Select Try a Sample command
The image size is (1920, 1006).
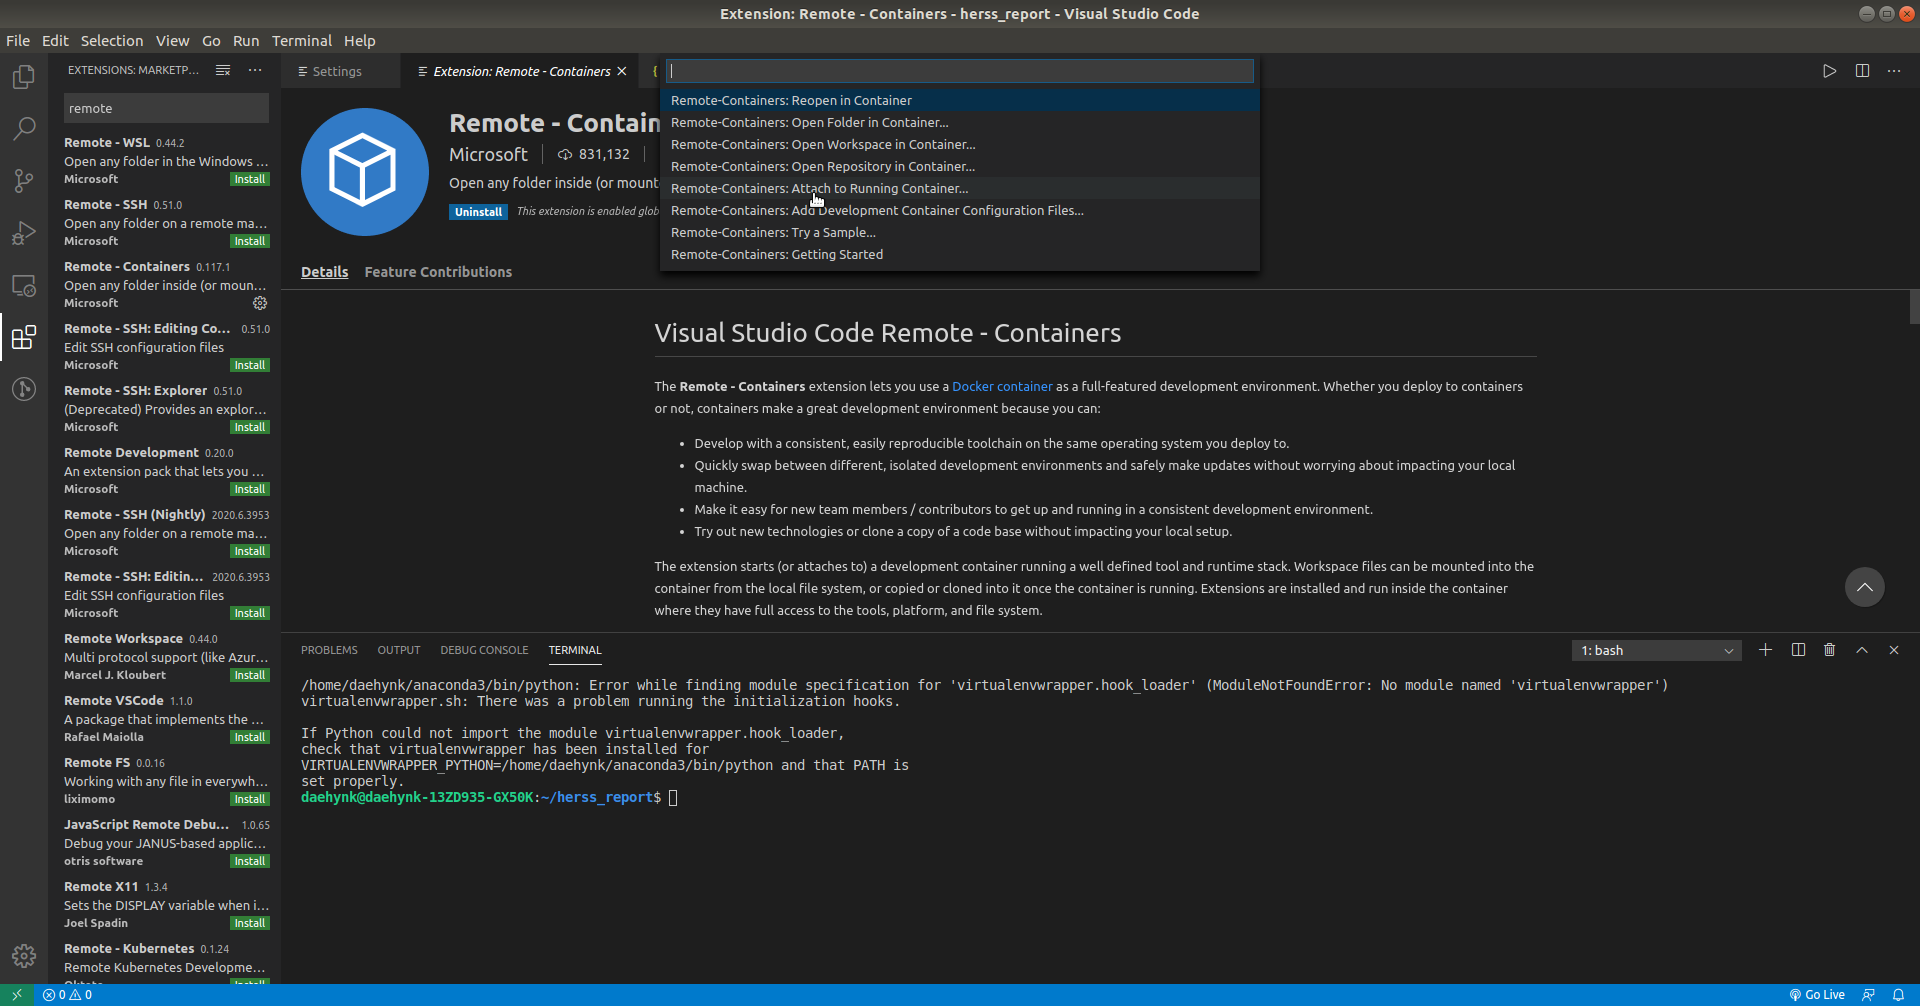coord(960,232)
